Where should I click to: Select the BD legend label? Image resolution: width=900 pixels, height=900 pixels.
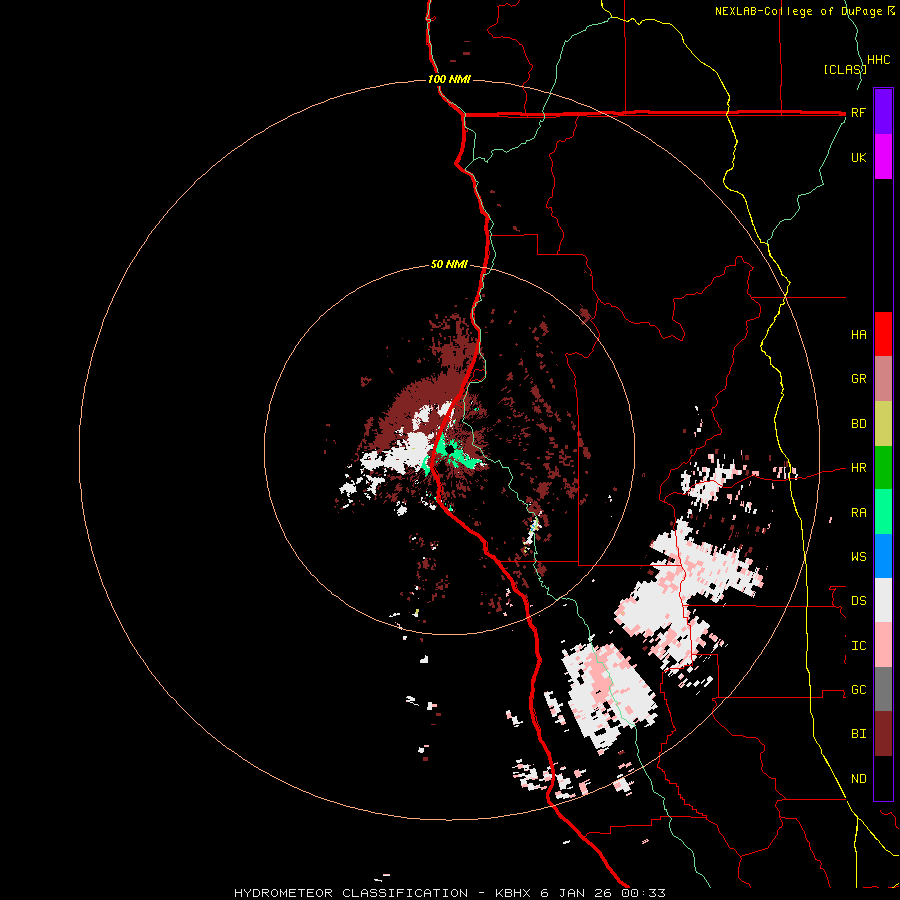pos(858,424)
